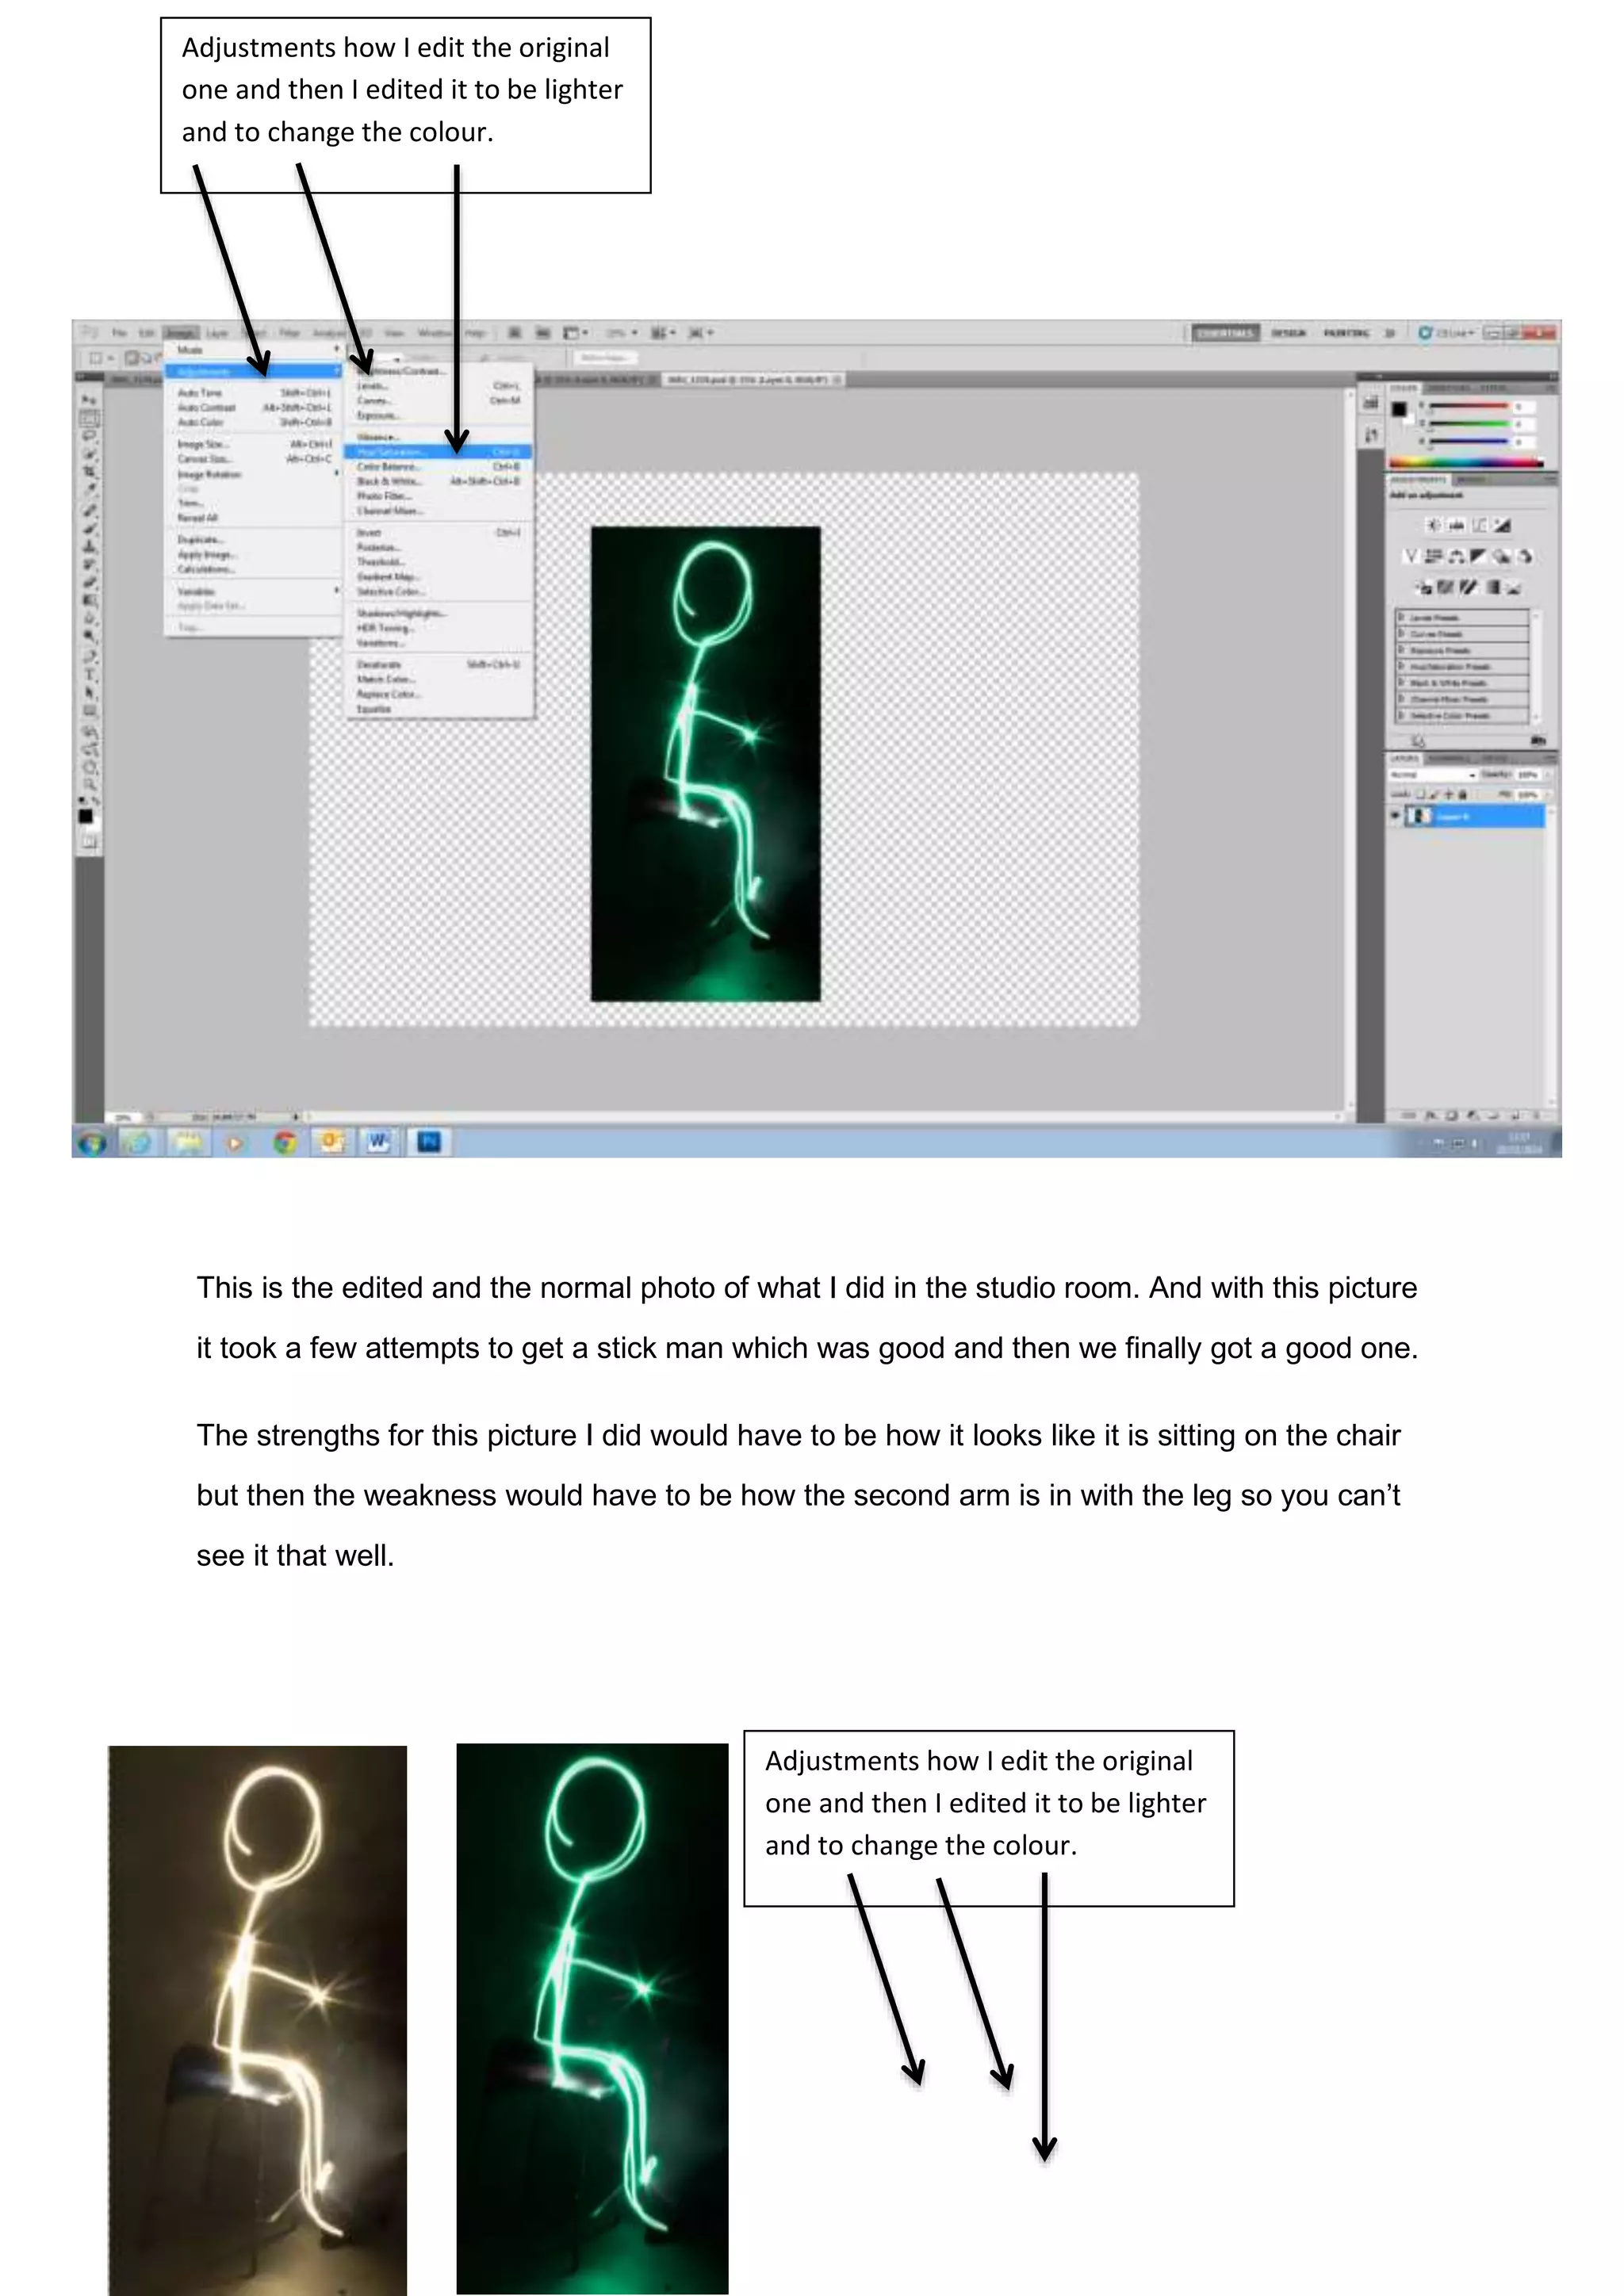Click the Exposure adjustment panel icon
The image size is (1624, 2296).
pos(1503,525)
